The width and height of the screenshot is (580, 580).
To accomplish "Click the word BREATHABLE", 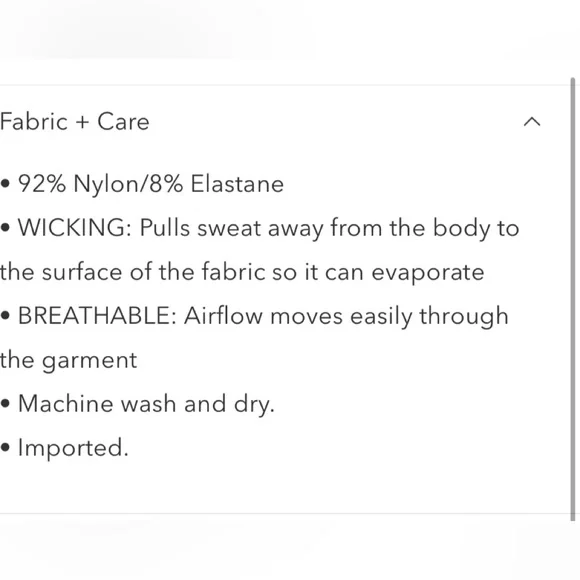I will (x=97, y=316).
